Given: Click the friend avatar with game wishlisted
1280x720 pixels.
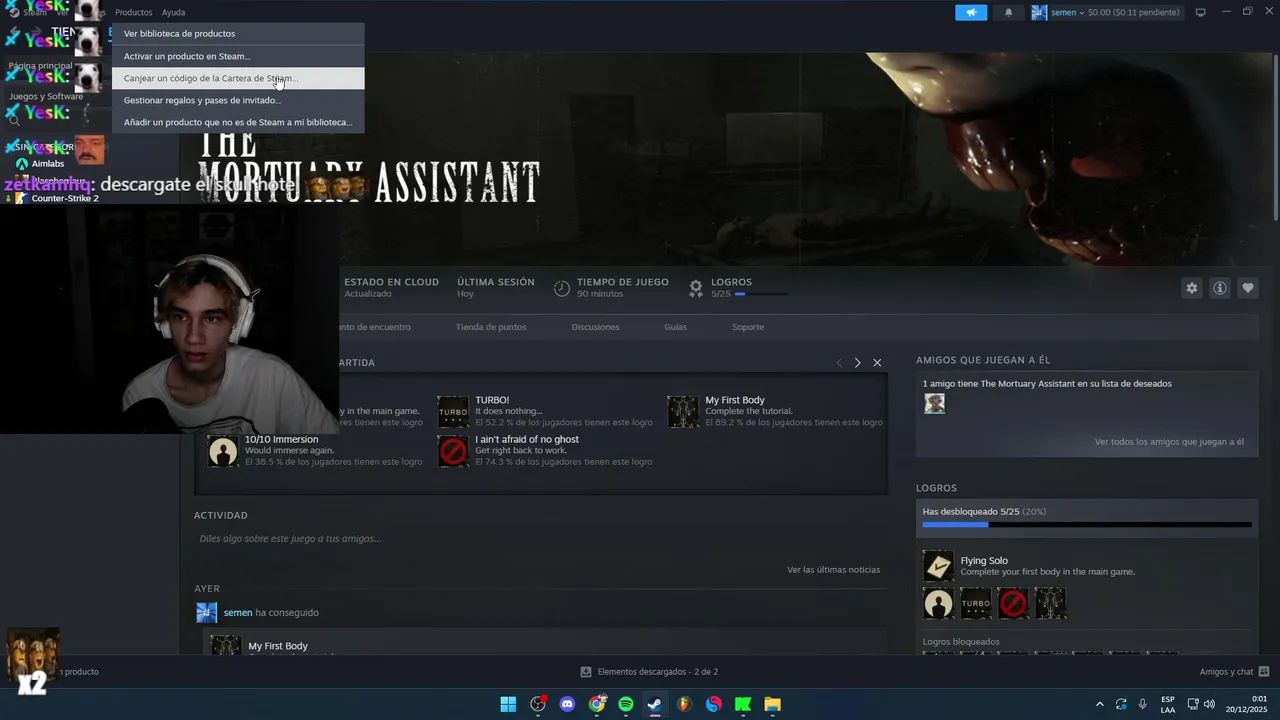Looking at the screenshot, I should tap(934, 403).
